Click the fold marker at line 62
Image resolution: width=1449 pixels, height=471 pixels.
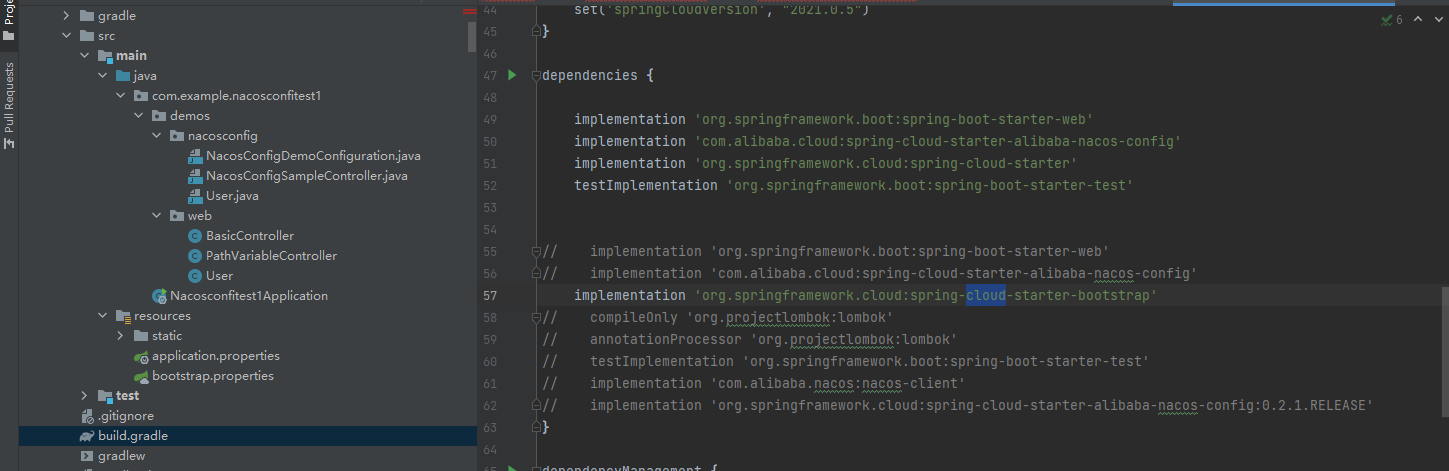pos(536,405)
